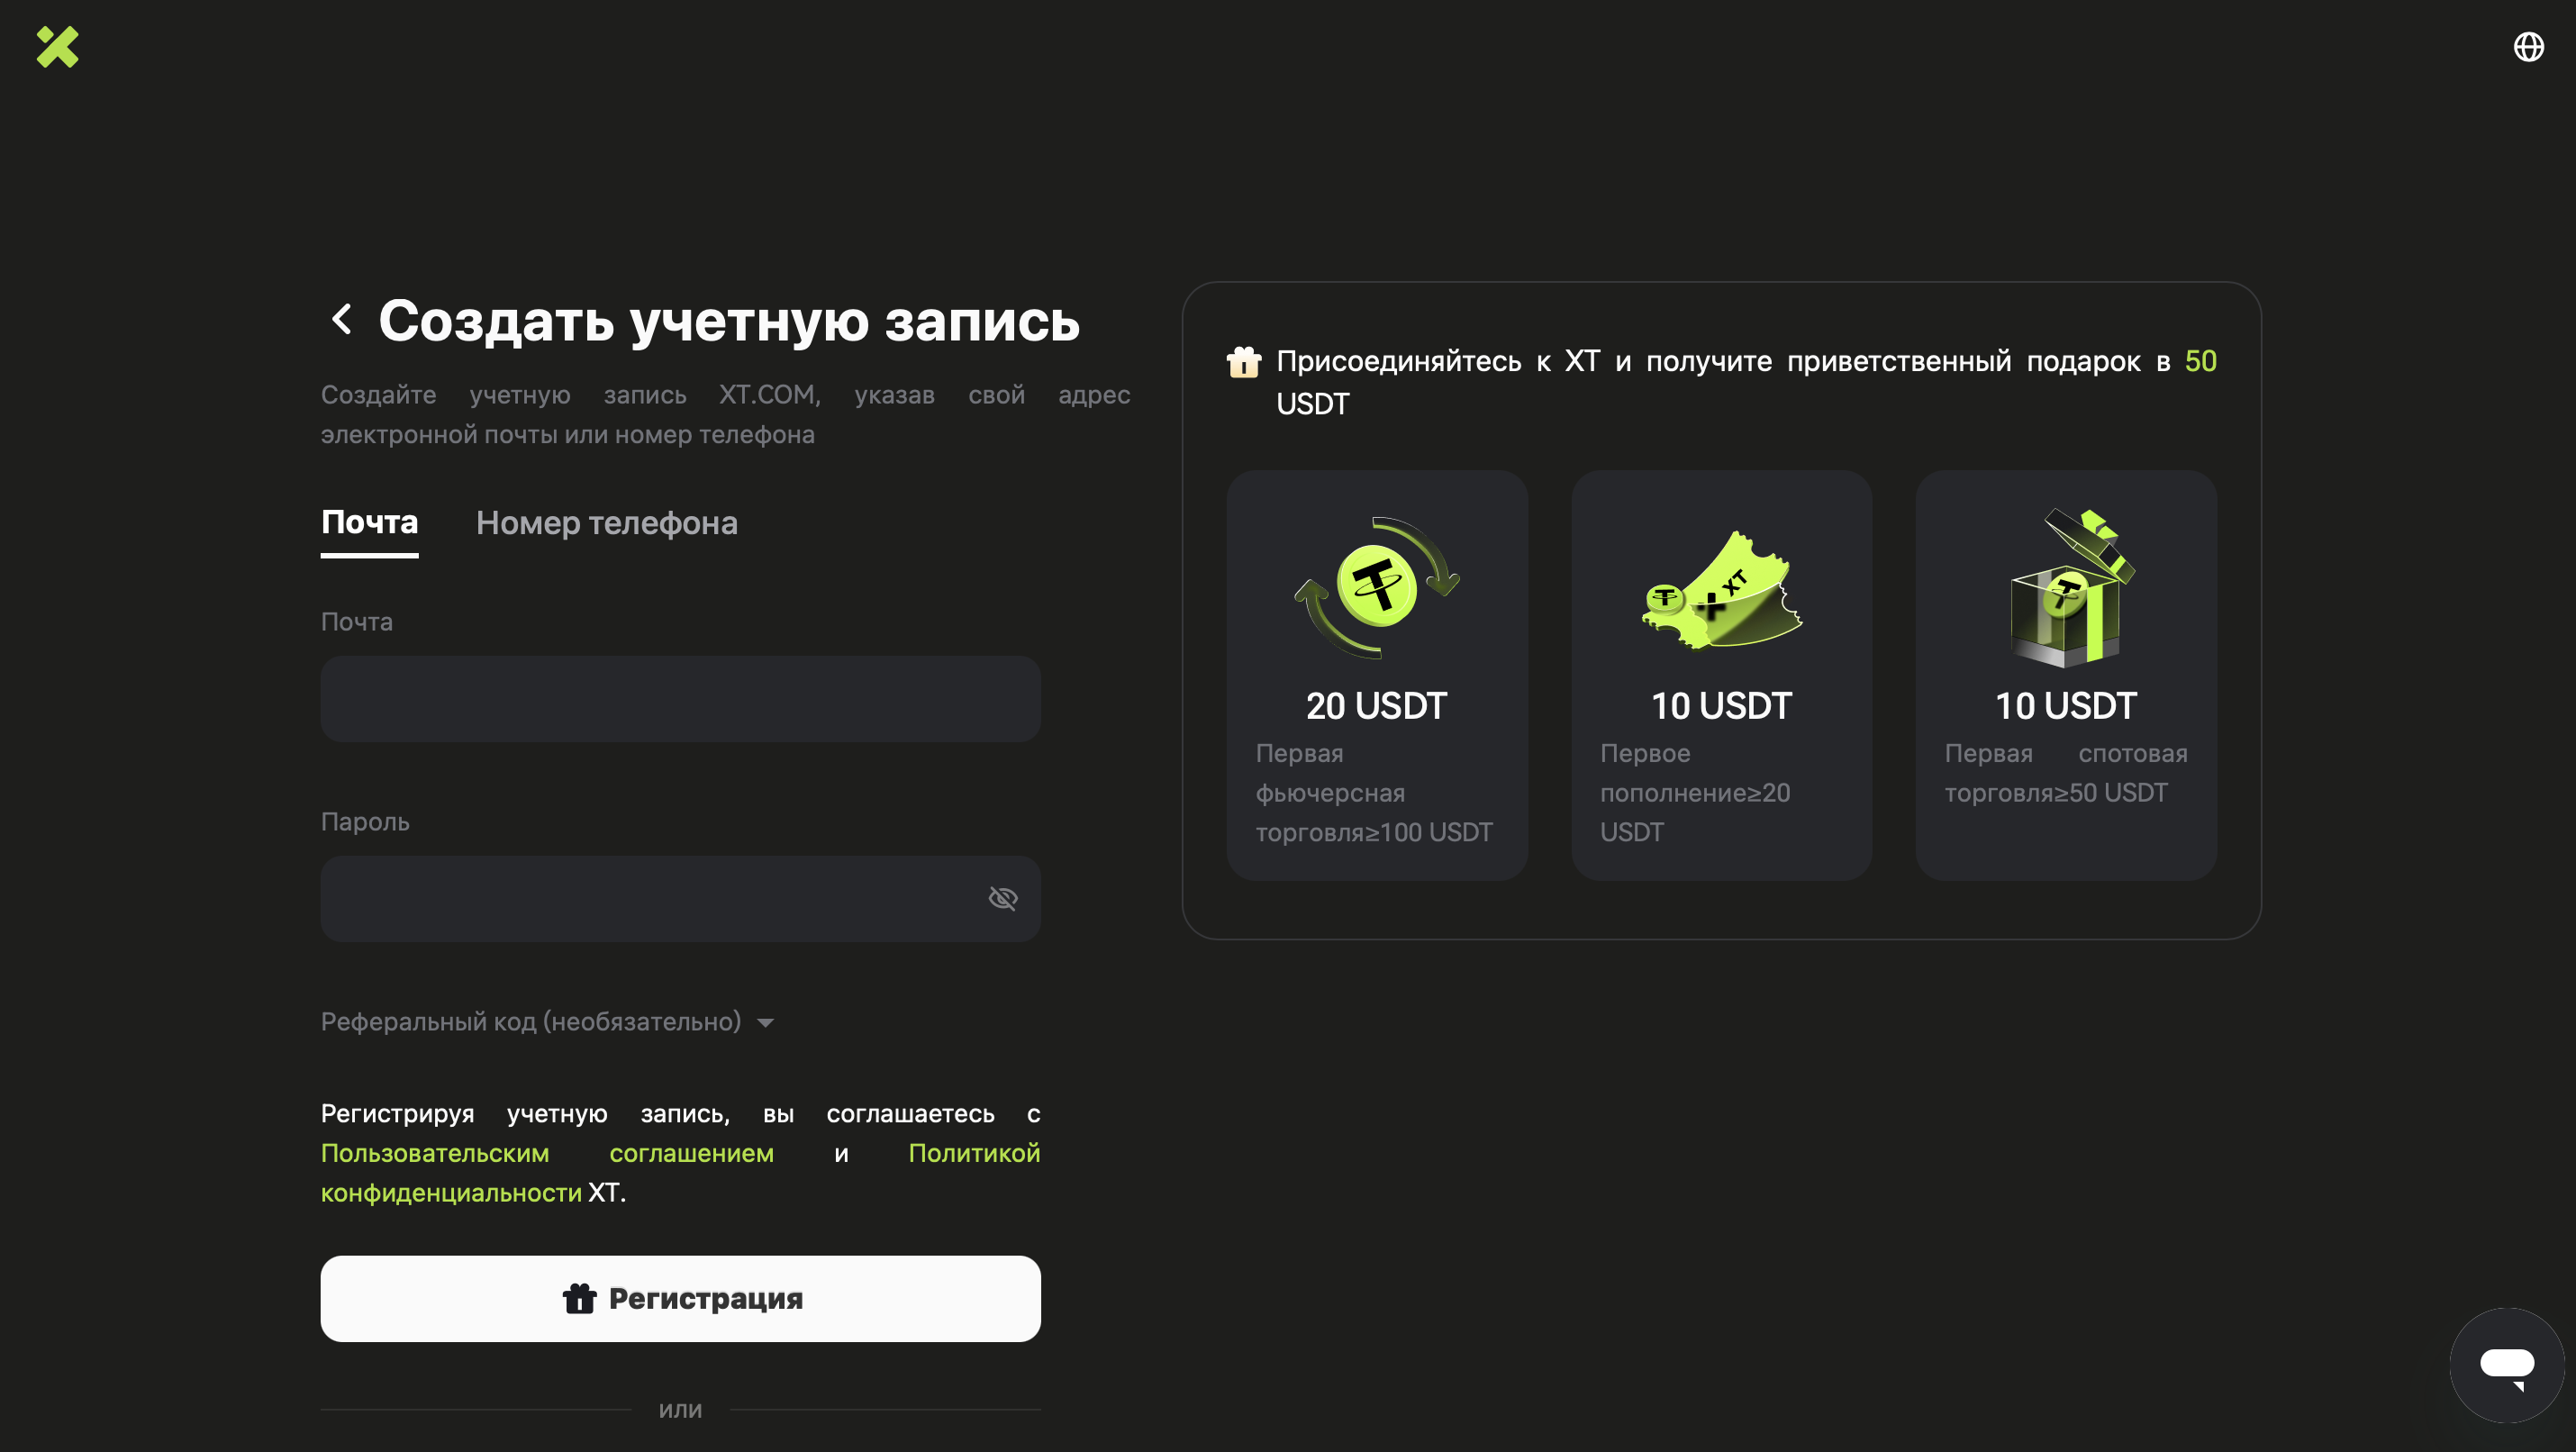This screenshot has height=1452, width=2576.
Task: Click into the Почта email input field
Action: 680,699
